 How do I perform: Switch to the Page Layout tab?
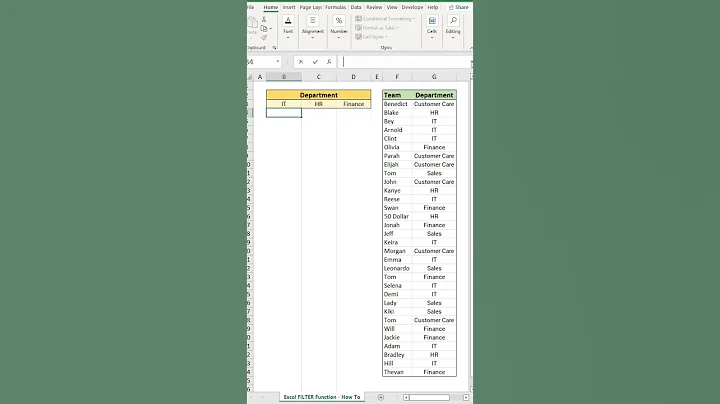(311, 7)
